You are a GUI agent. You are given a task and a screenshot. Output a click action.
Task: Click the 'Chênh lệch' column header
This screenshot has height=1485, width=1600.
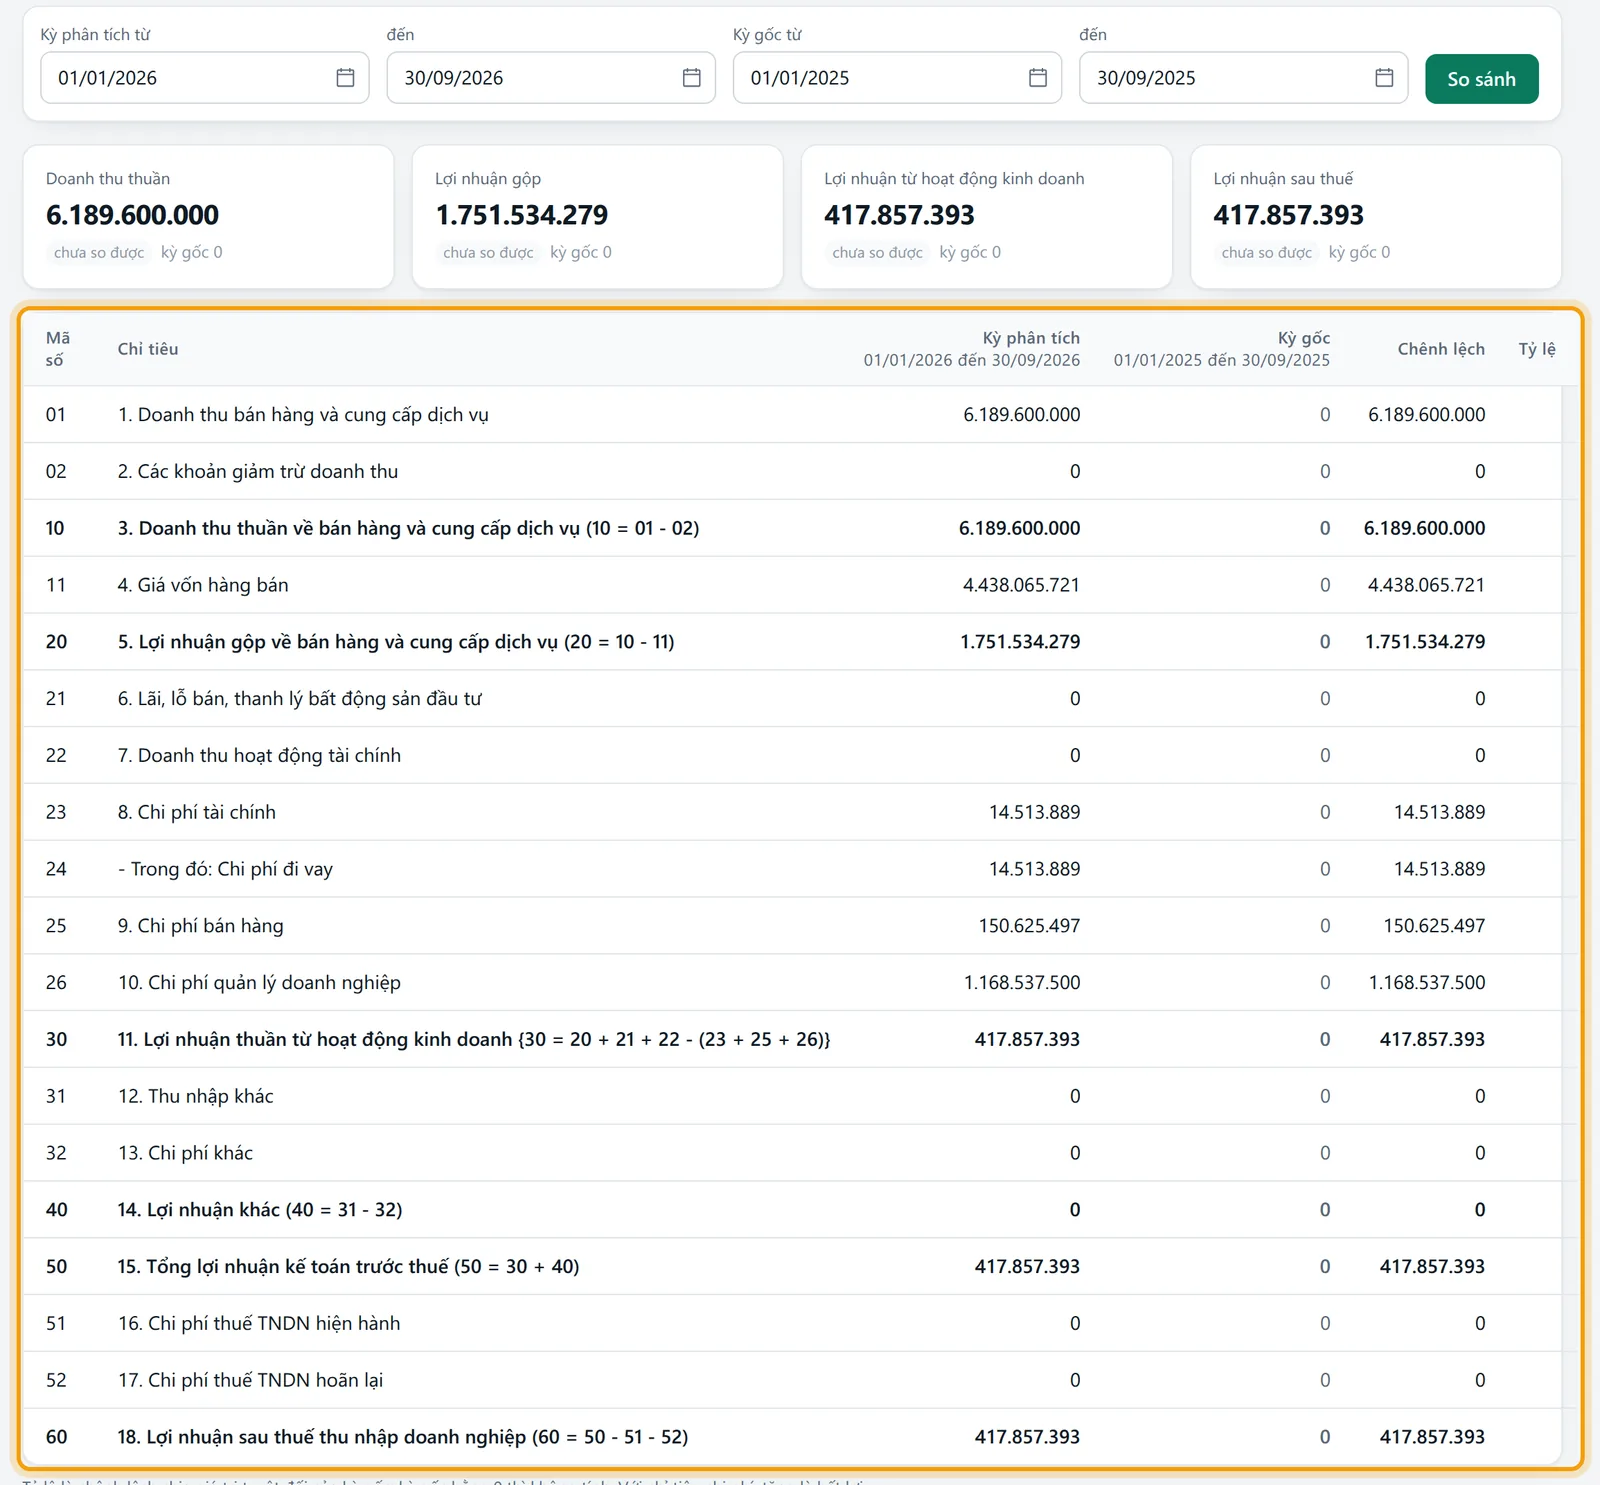click(1441, 349)
